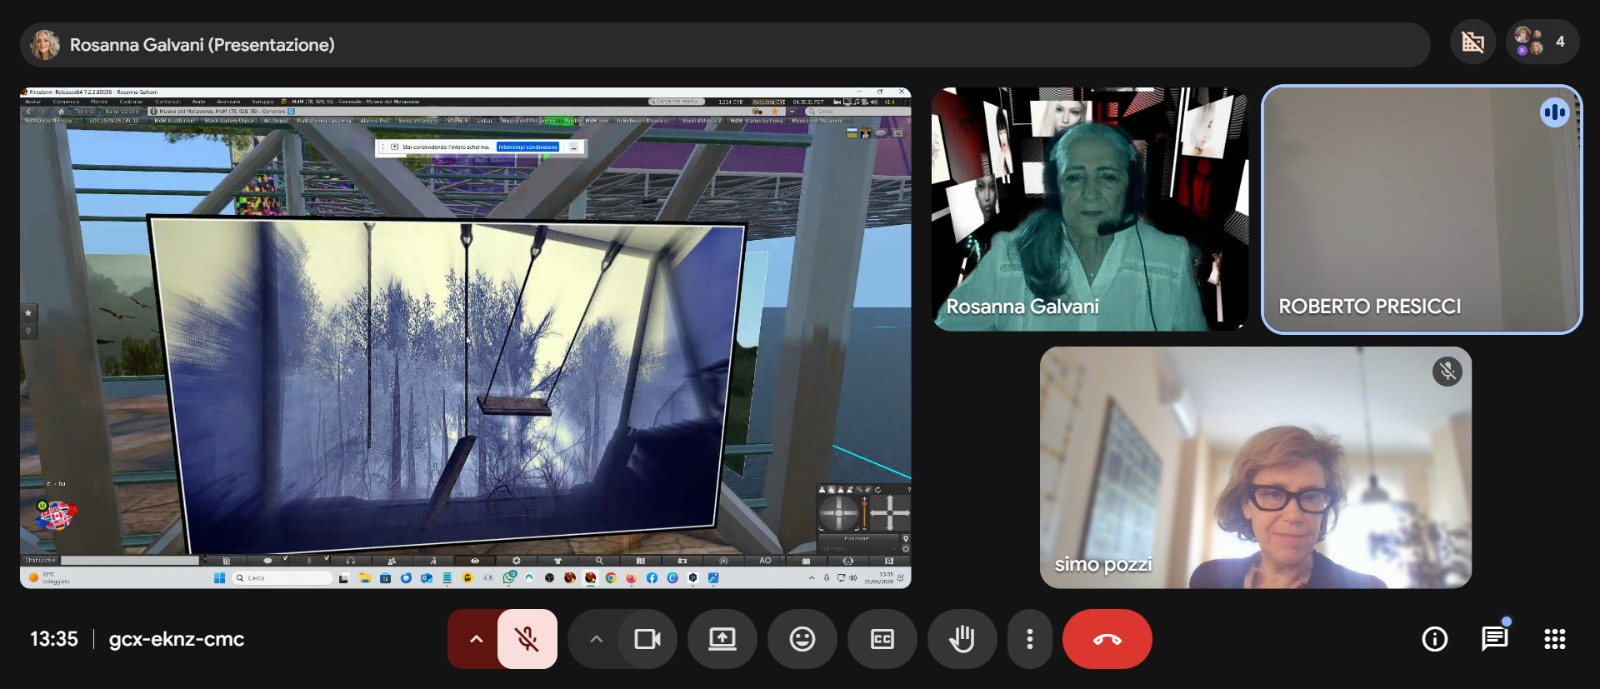Open the more options three-dot menu

tap(1029, 639)
